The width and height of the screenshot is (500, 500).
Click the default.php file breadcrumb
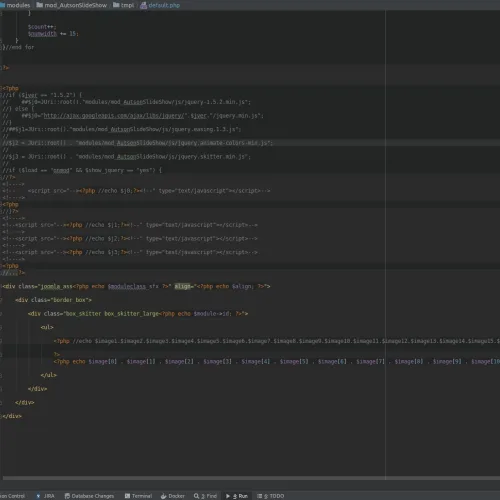pos(160,5)
